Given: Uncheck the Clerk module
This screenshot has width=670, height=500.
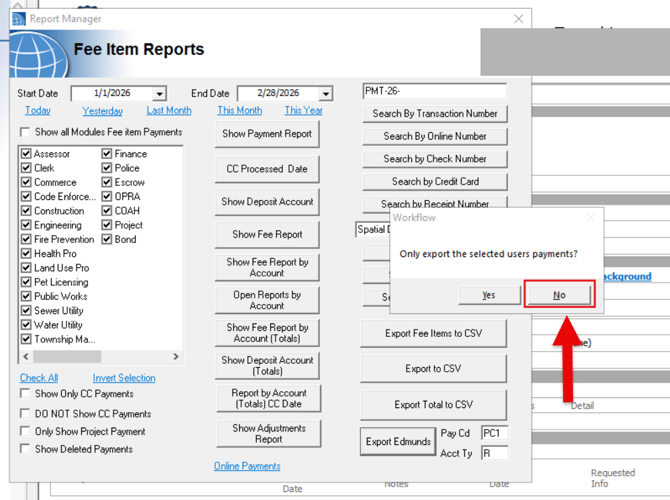Looking at the screenshot, I should [x=26, y=168].
